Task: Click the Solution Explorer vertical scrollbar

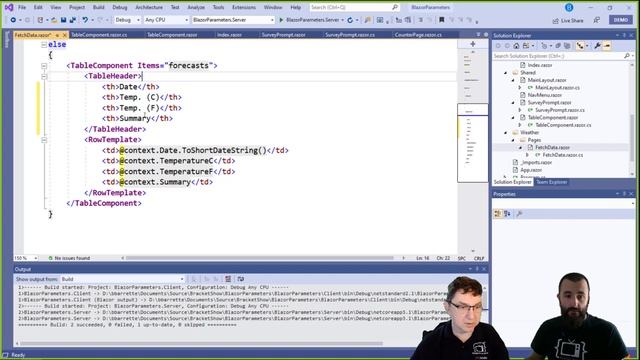Action: click(x=632, y=137)
